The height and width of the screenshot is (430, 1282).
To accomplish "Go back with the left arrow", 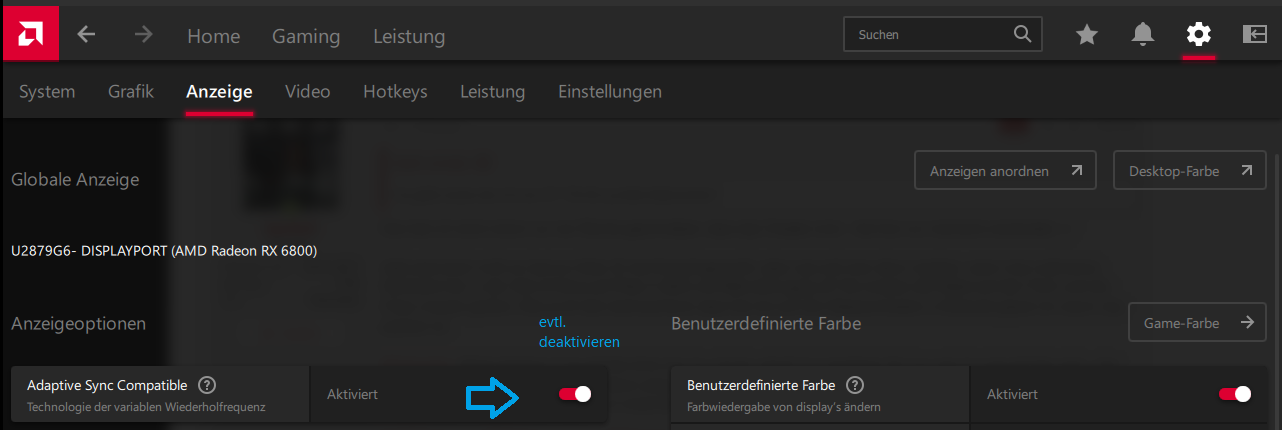I will pyautogui.click(x=87, y=35).
